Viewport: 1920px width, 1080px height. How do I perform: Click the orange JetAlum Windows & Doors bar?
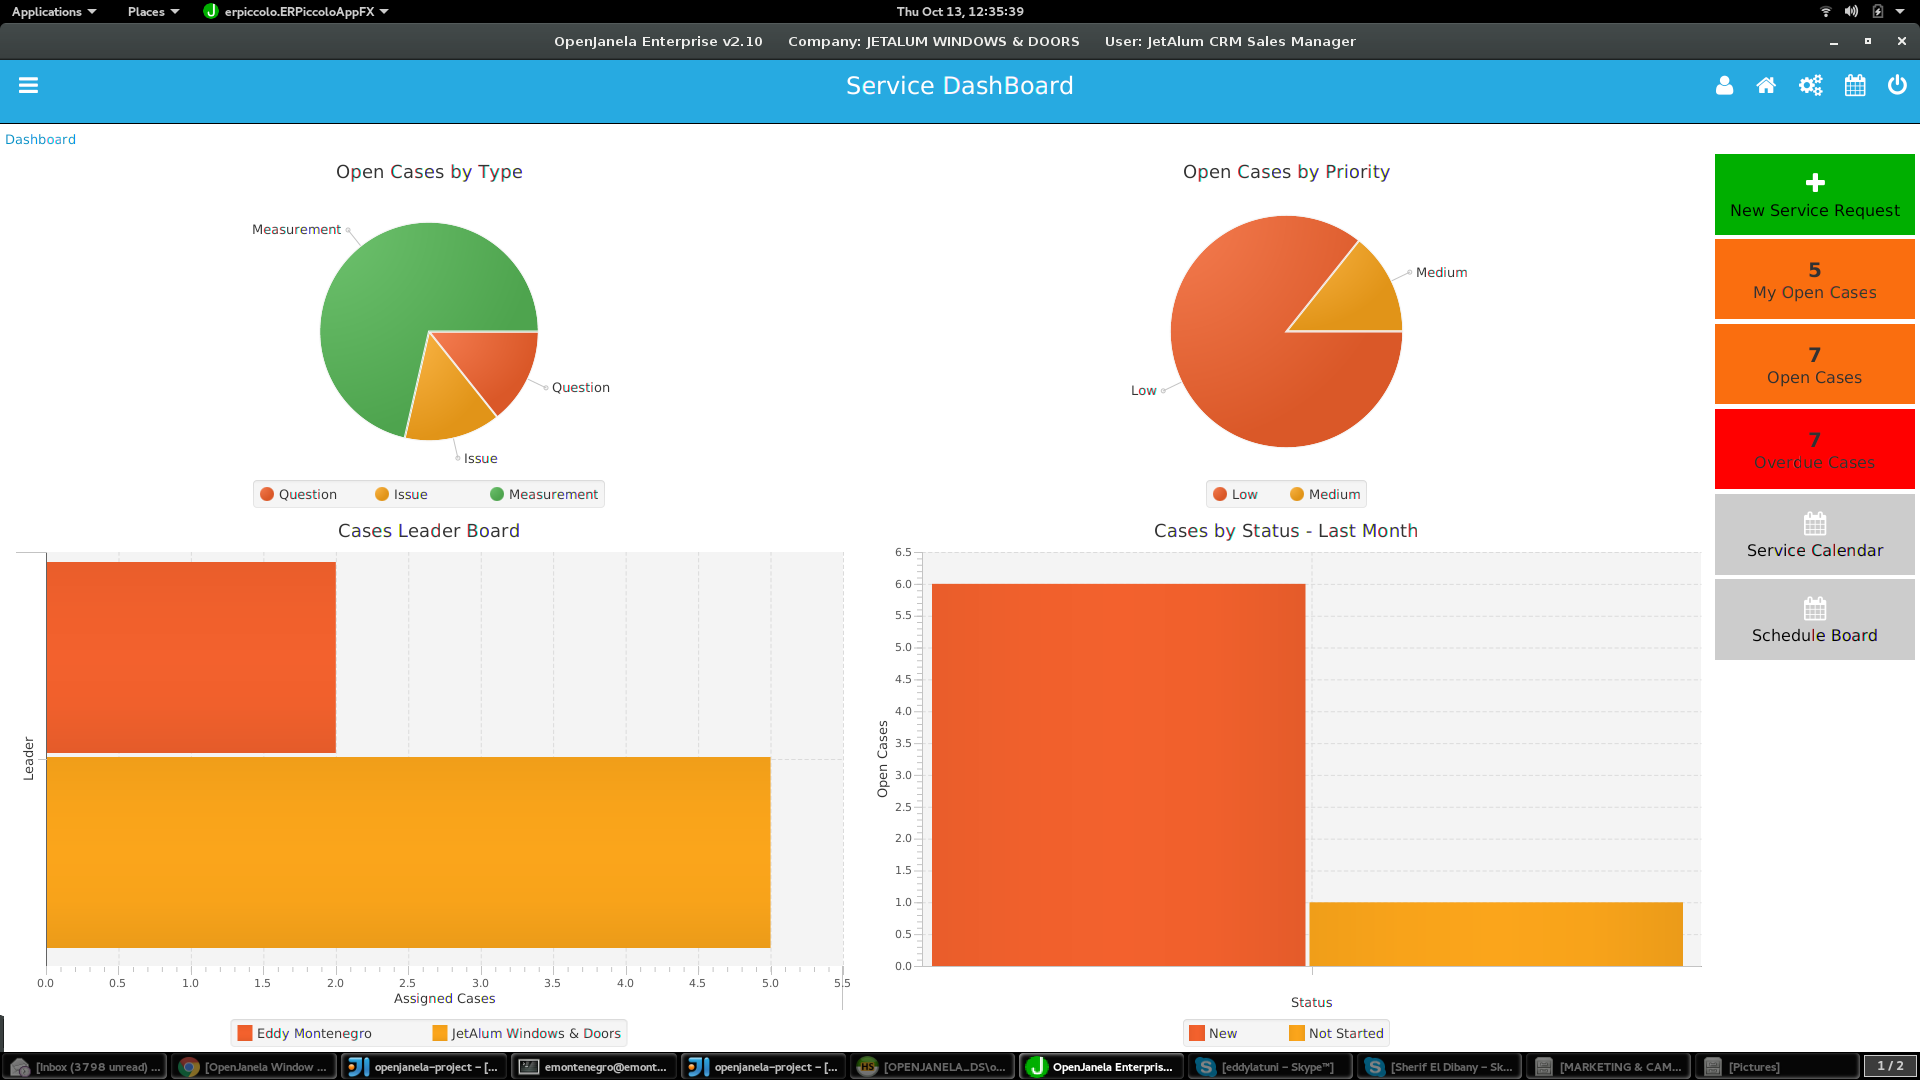[408, 852]
